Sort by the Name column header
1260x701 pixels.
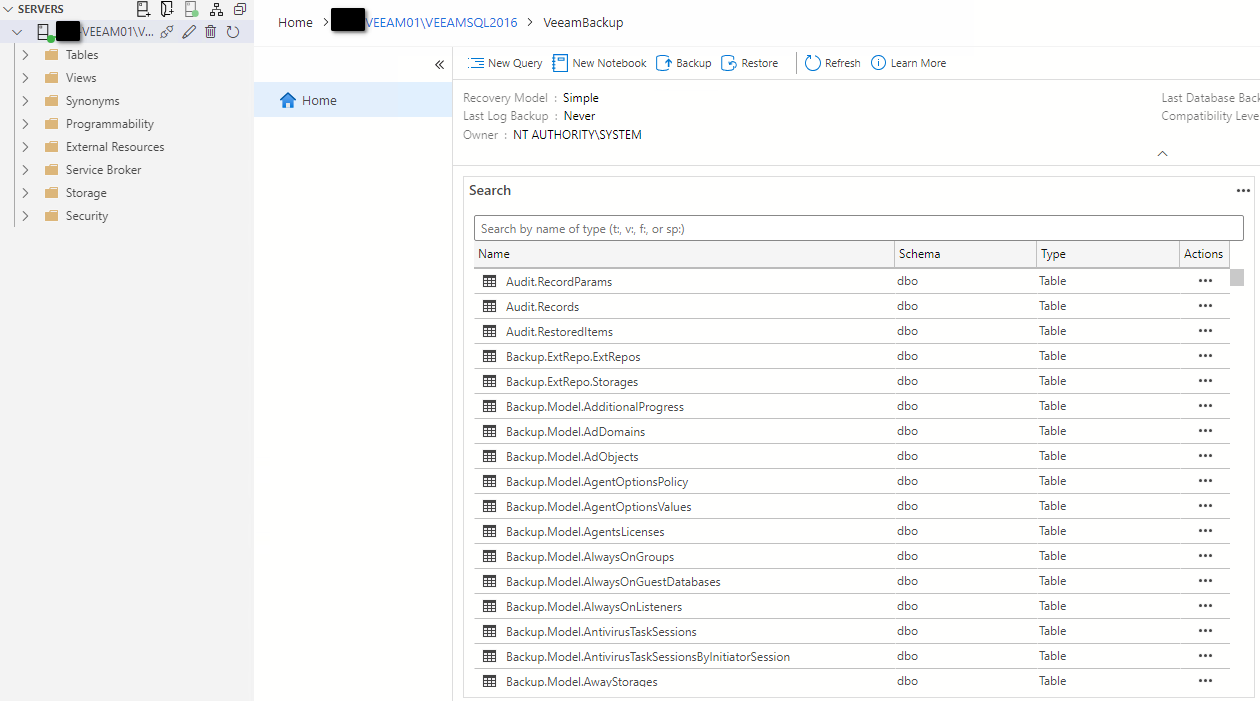coord(684,254)
